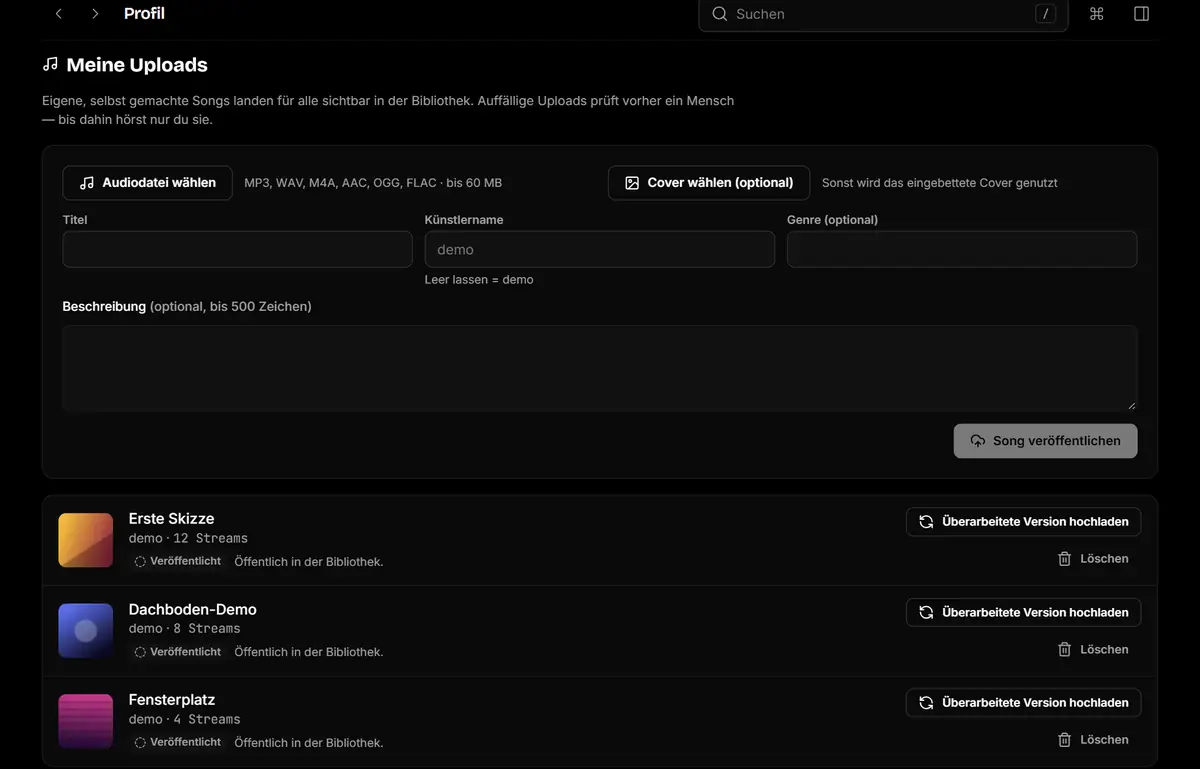The width and height of the screenshot is (1200, 769).
Task: Click into the Künstlername field
Action: pyautogui.click(x=600, y=249)
